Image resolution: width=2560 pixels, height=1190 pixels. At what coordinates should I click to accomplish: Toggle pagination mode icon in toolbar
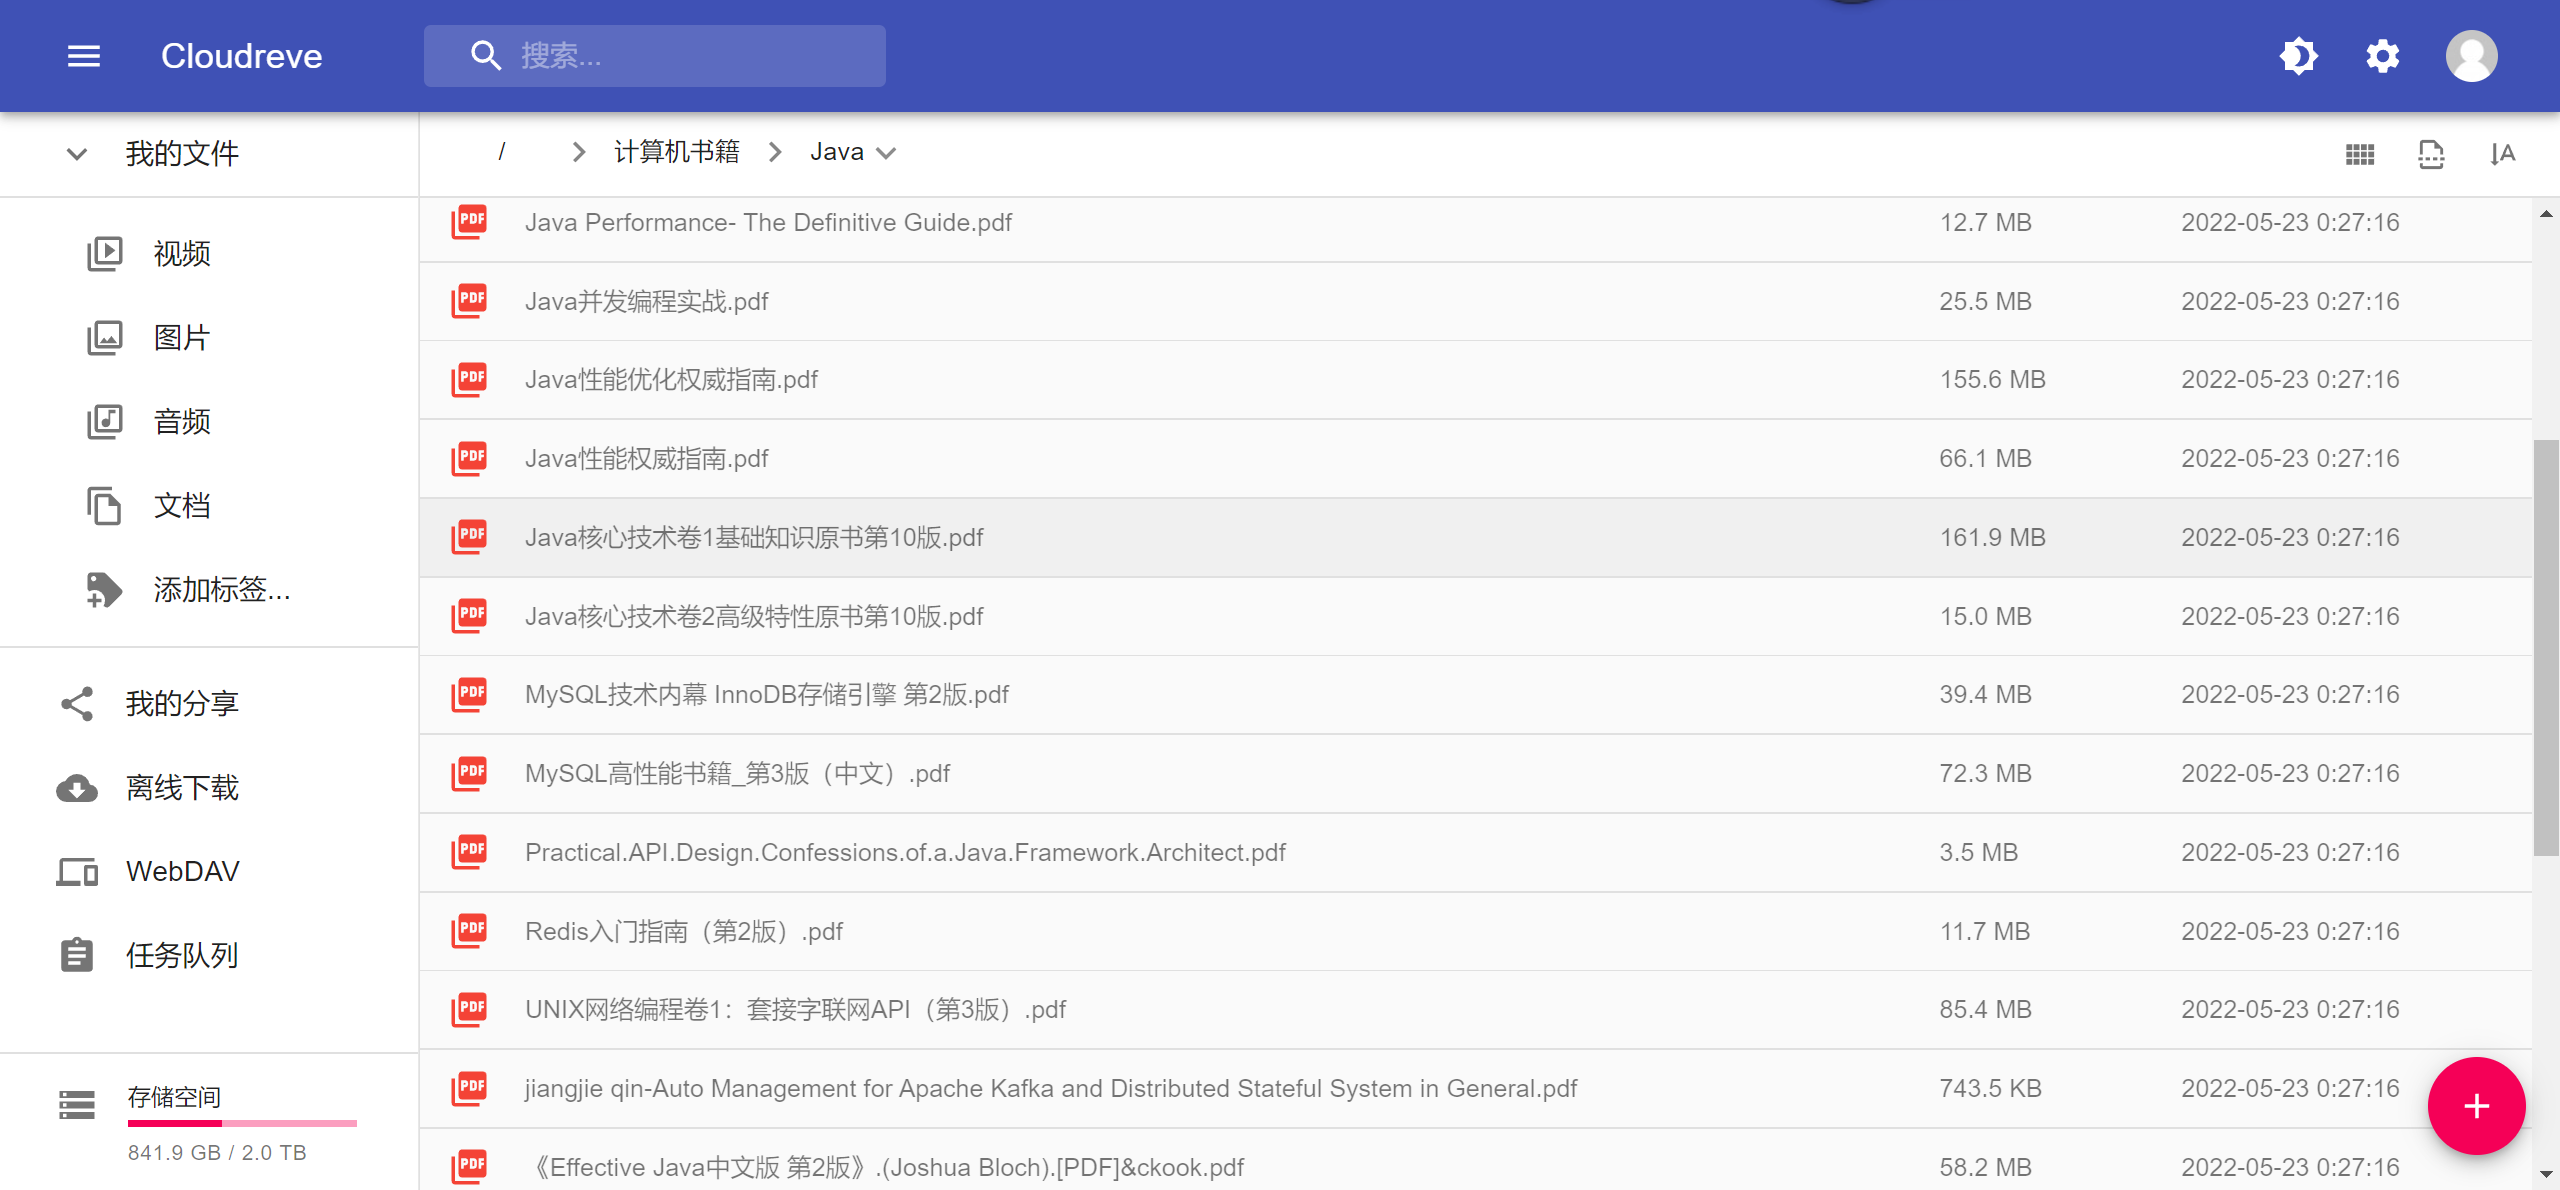point(2431,154)
